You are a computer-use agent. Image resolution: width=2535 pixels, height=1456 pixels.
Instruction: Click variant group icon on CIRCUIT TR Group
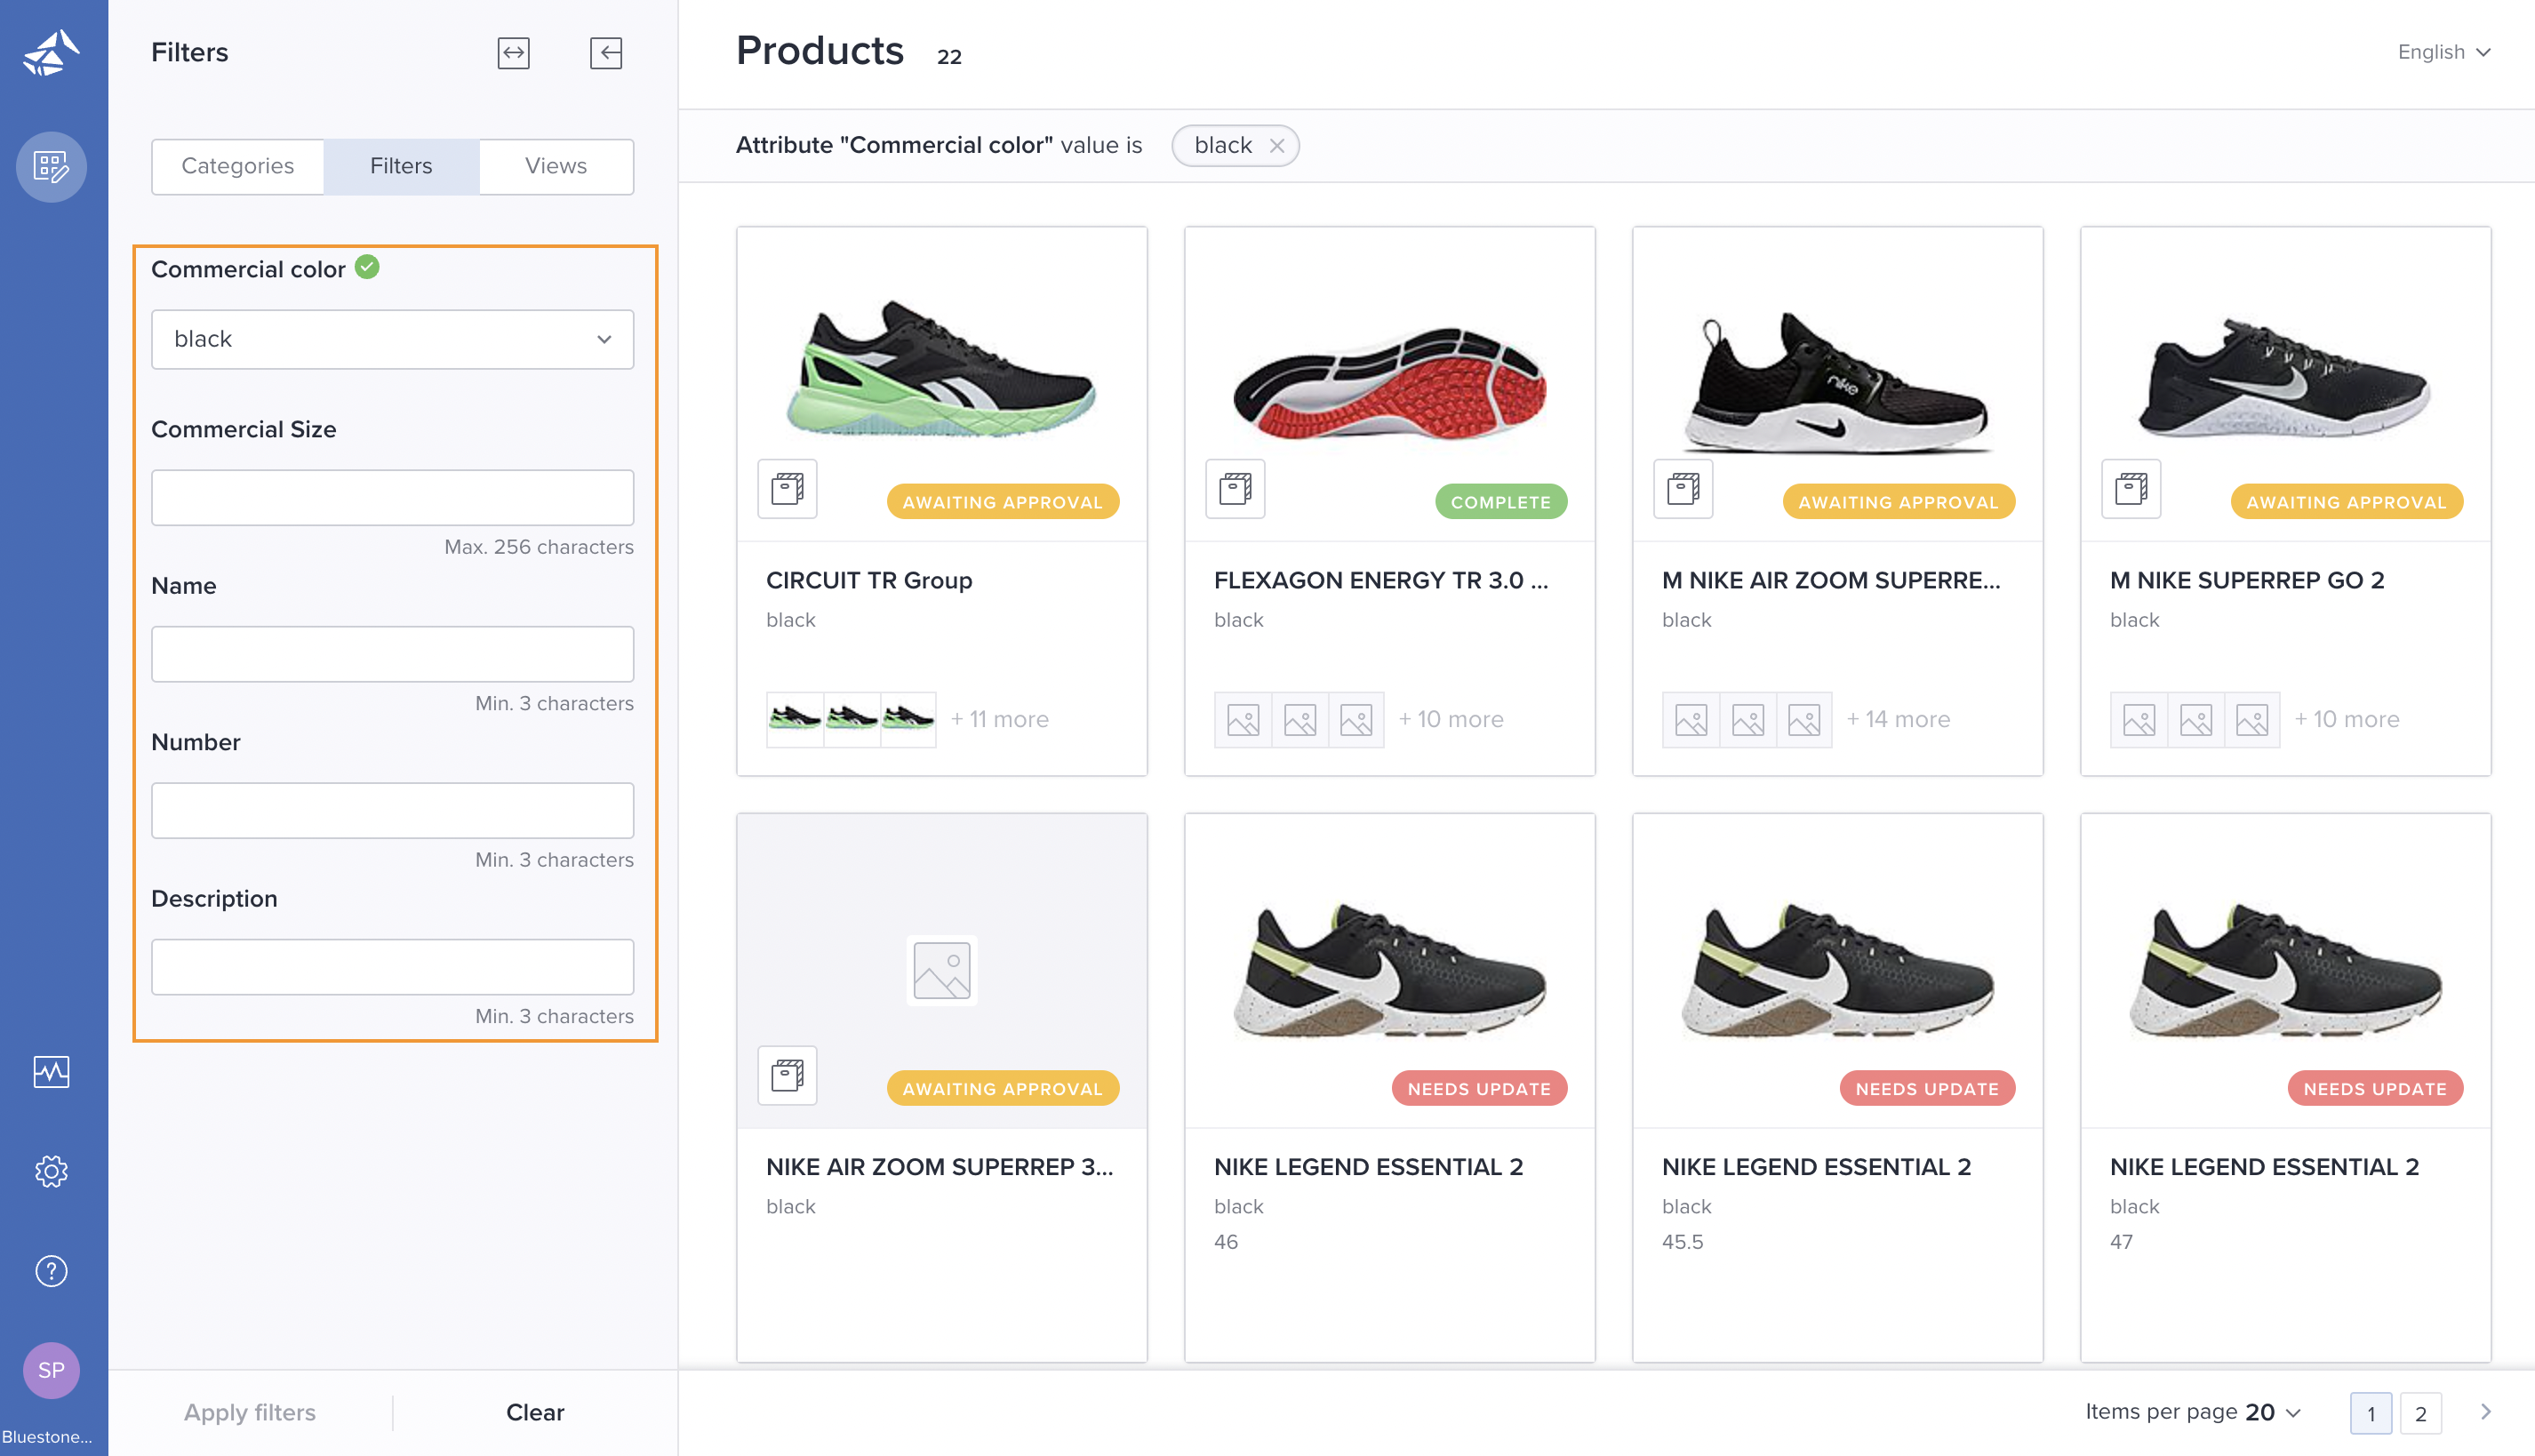(787, 489)
